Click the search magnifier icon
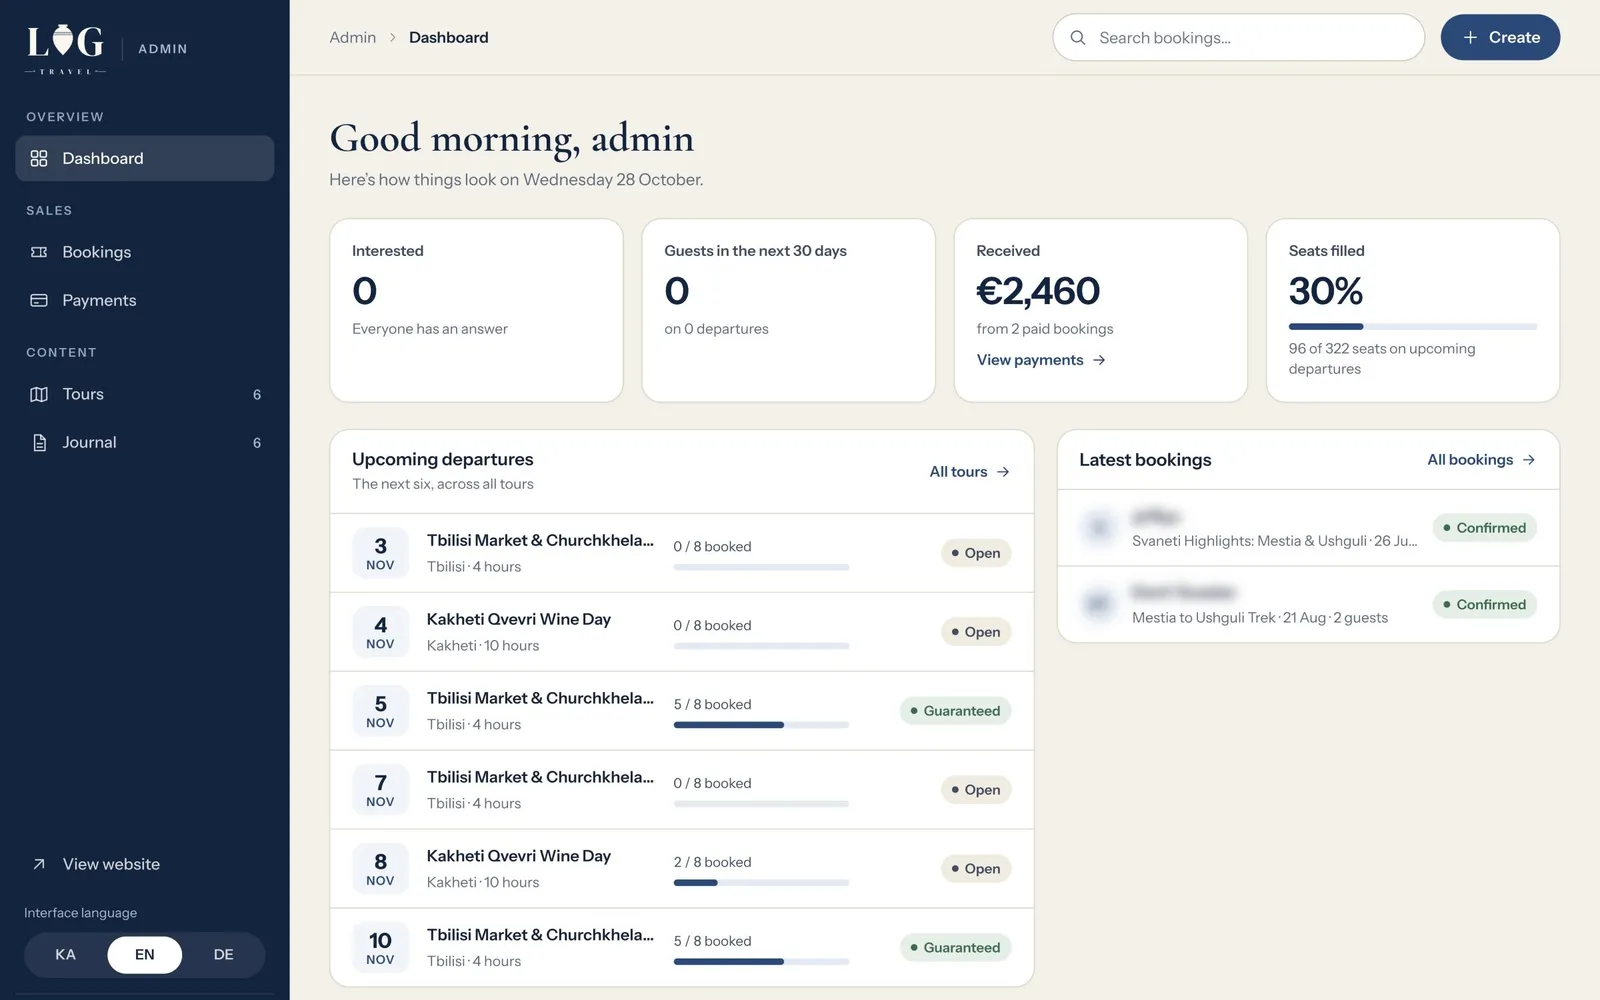1600x1000 pixels. click(x=1078, y=38)
